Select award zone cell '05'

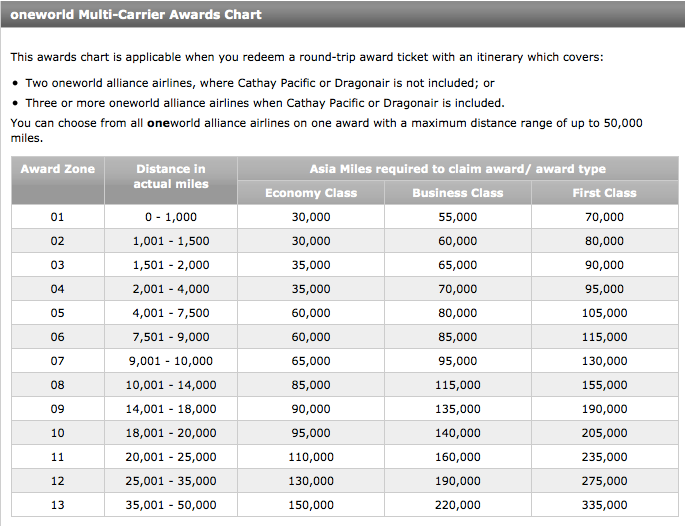pyautogui.click(x=57, y=313)
